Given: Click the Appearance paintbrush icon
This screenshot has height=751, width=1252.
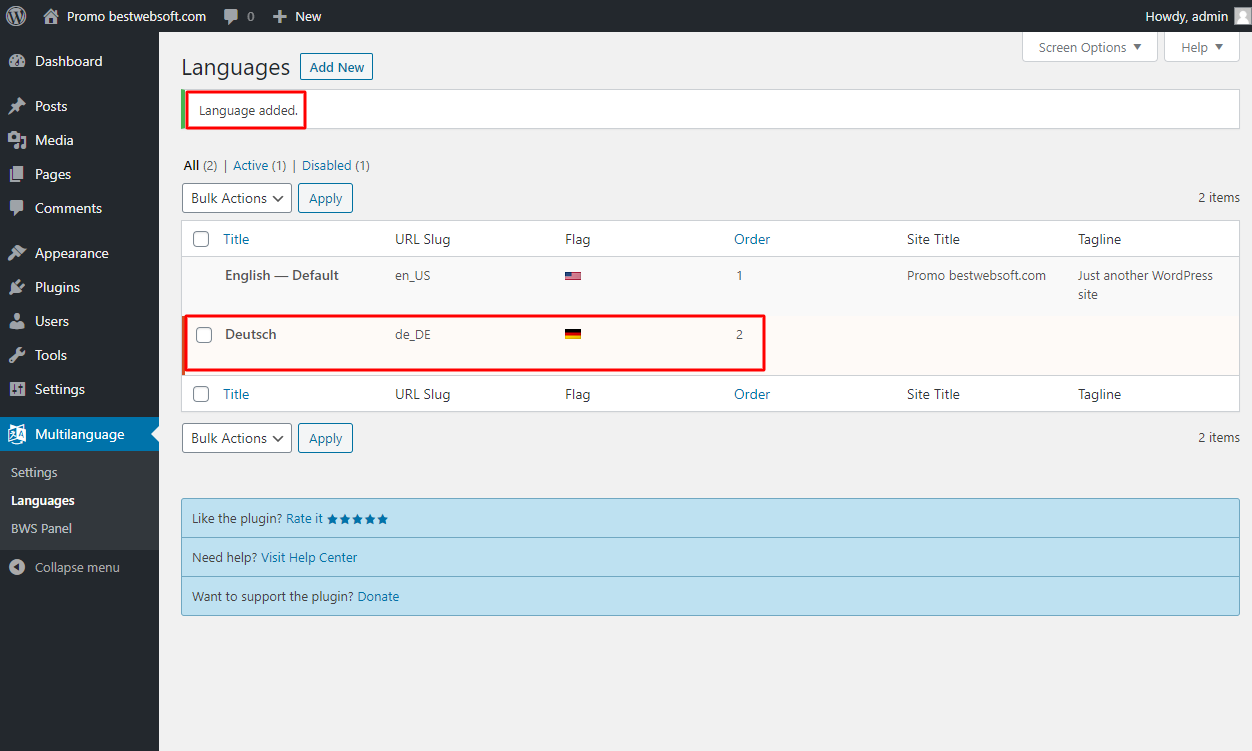Looking at the screenshot, I should pos(17,253).
